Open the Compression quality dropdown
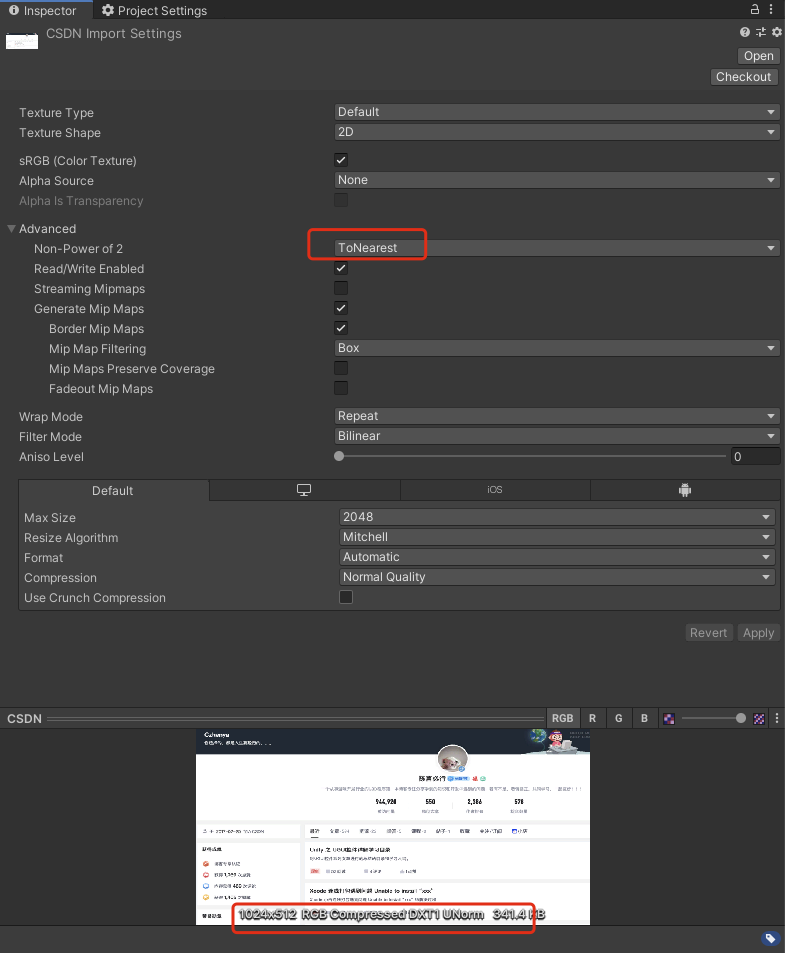 pos(557,577)
